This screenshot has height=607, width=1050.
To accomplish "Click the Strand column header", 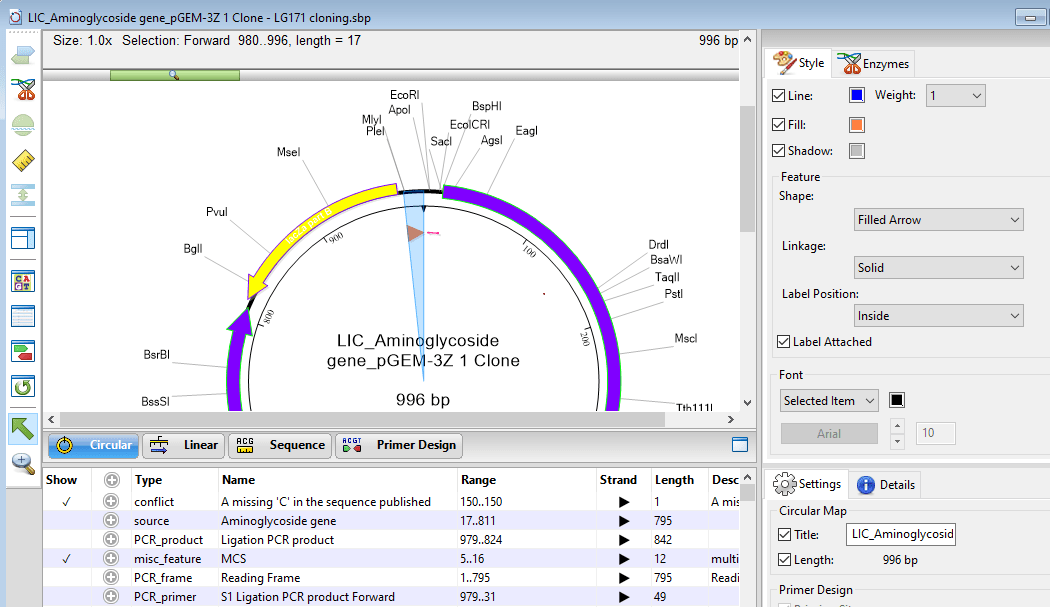I will point(618,480).
